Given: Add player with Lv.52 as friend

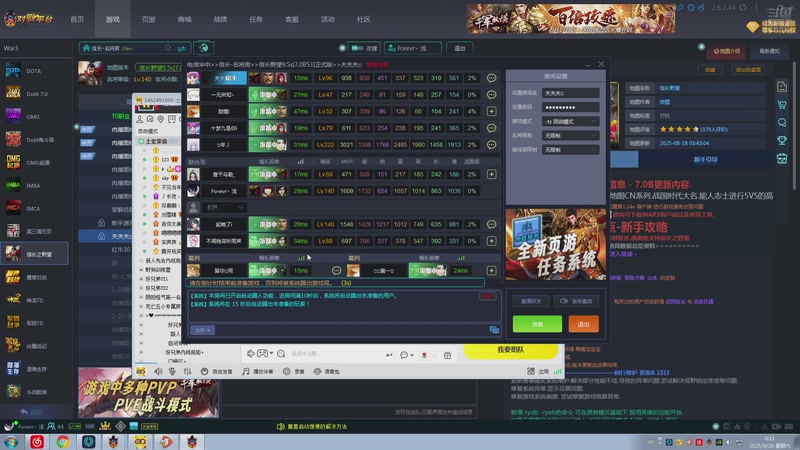Looking at the screenshot, I should (491, 111).
